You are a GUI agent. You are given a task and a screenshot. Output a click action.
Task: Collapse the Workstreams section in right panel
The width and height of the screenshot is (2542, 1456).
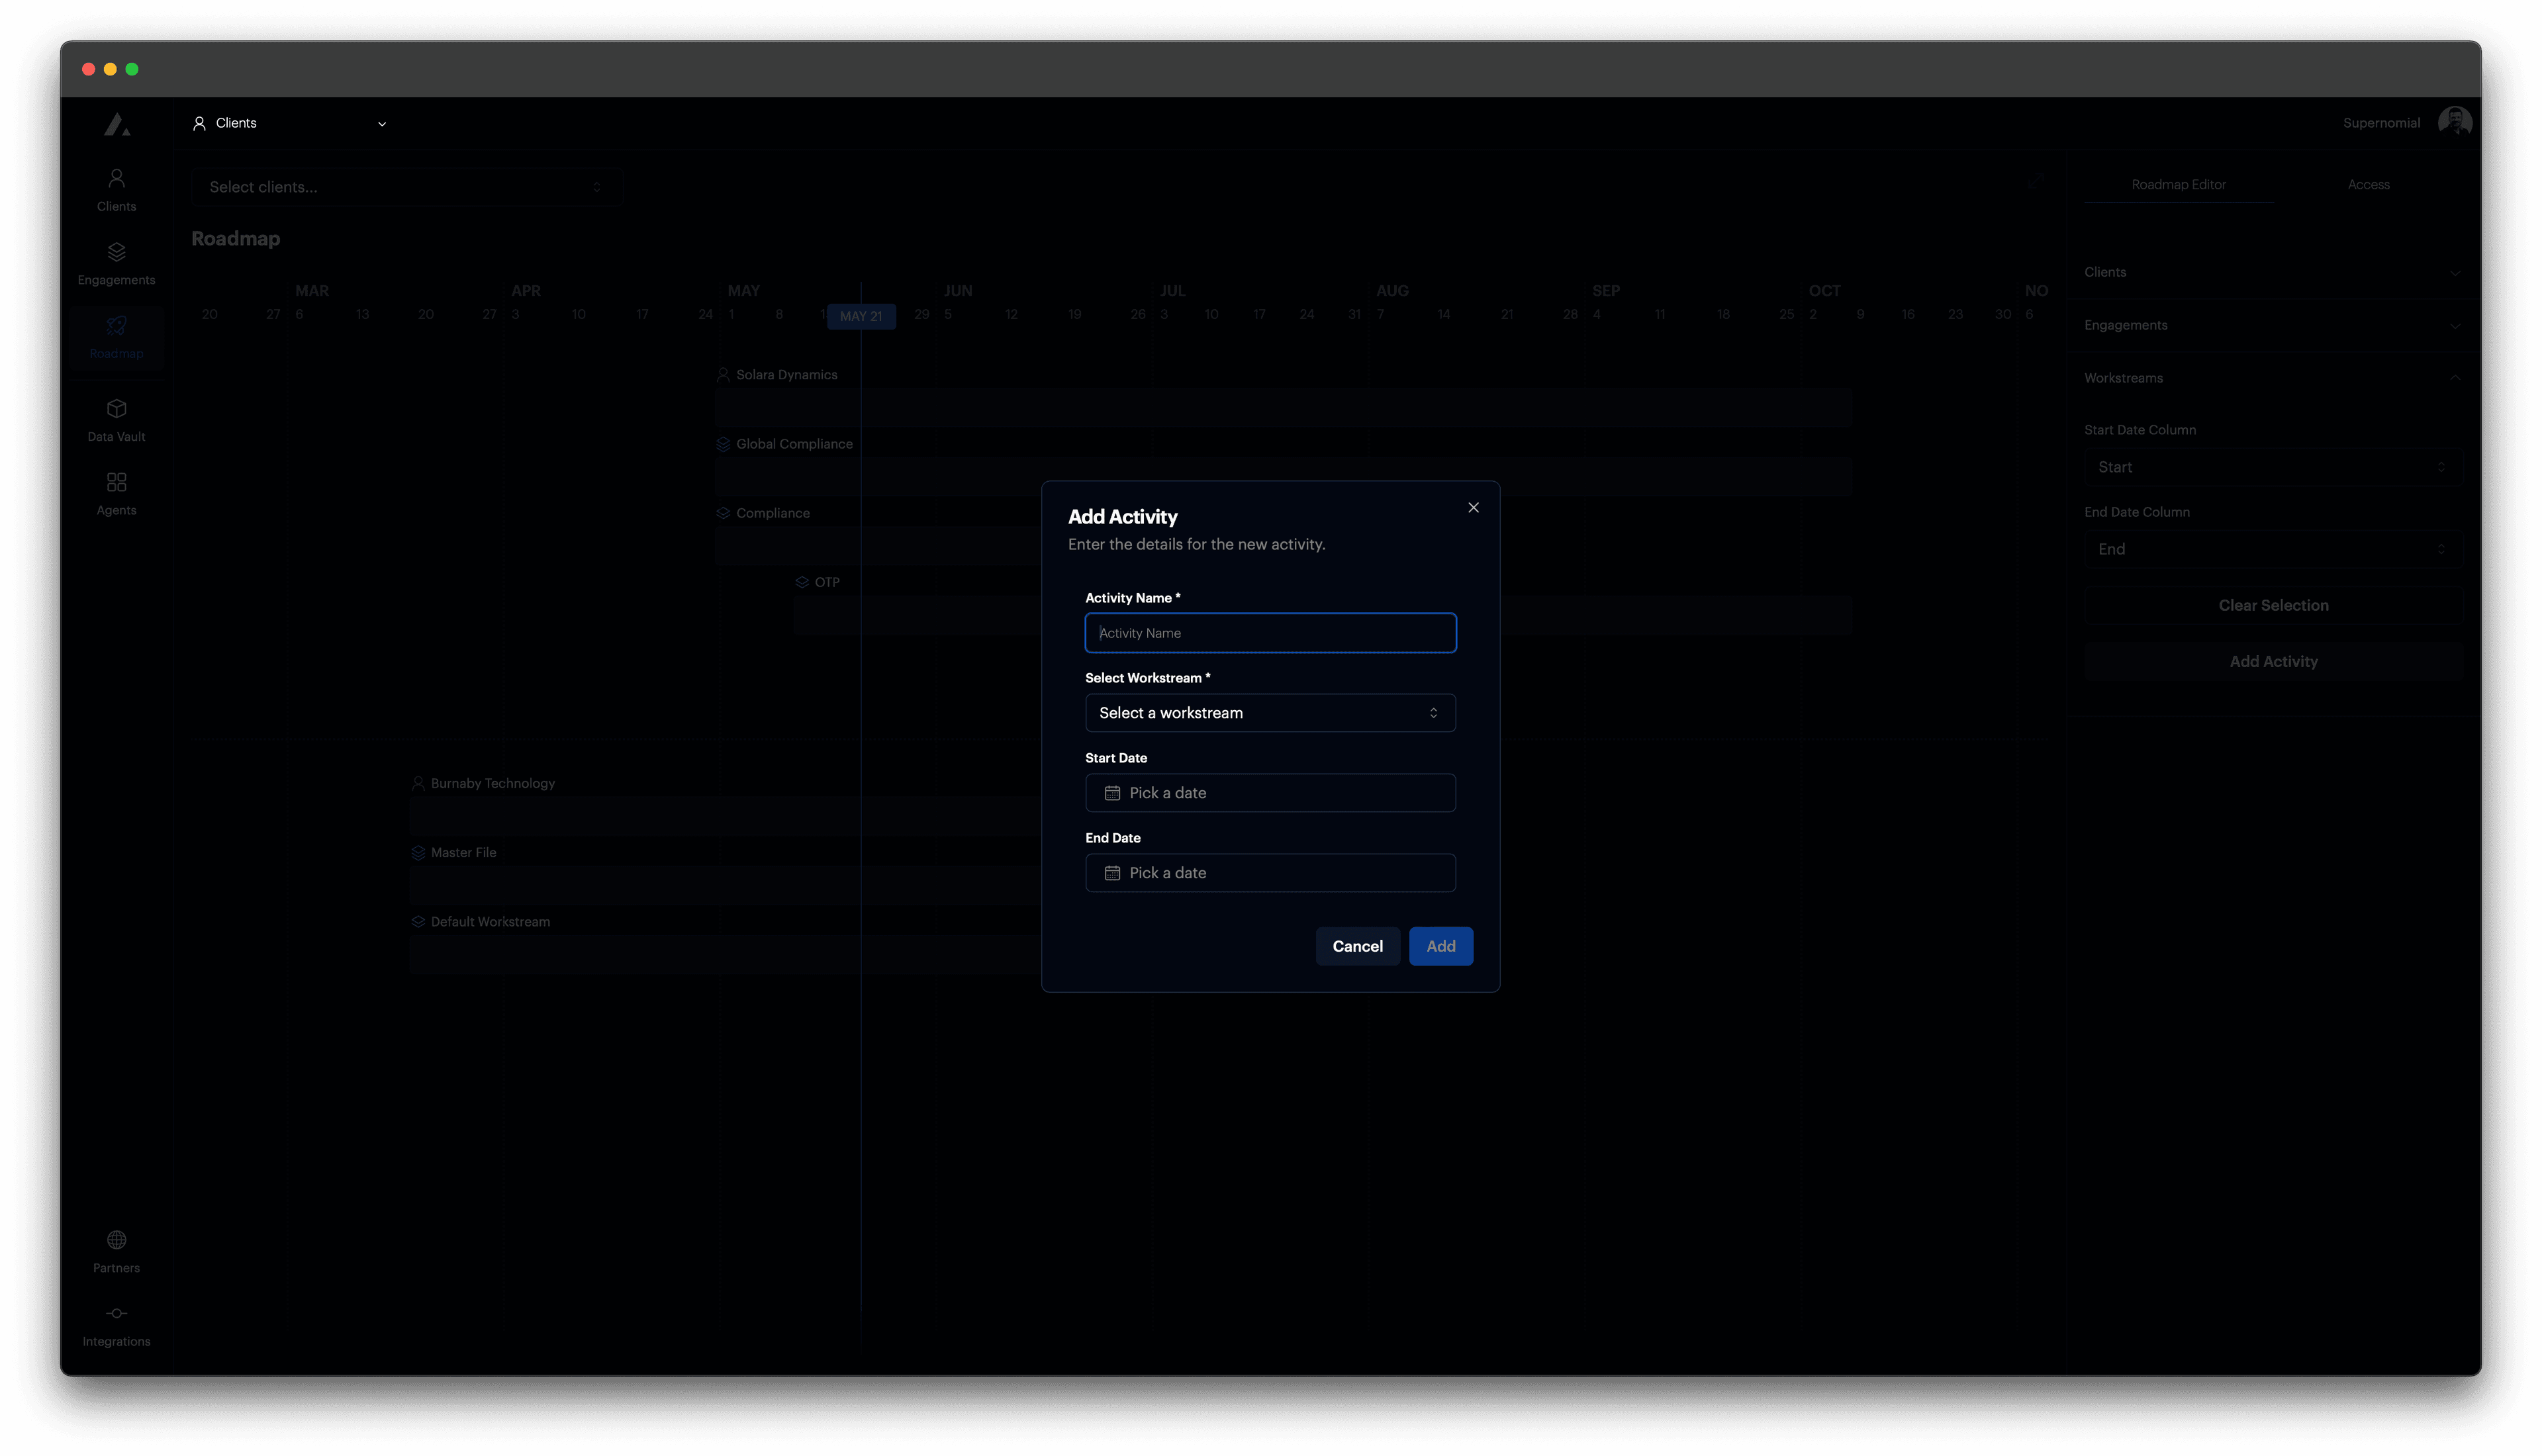[x=2455, y=378]
